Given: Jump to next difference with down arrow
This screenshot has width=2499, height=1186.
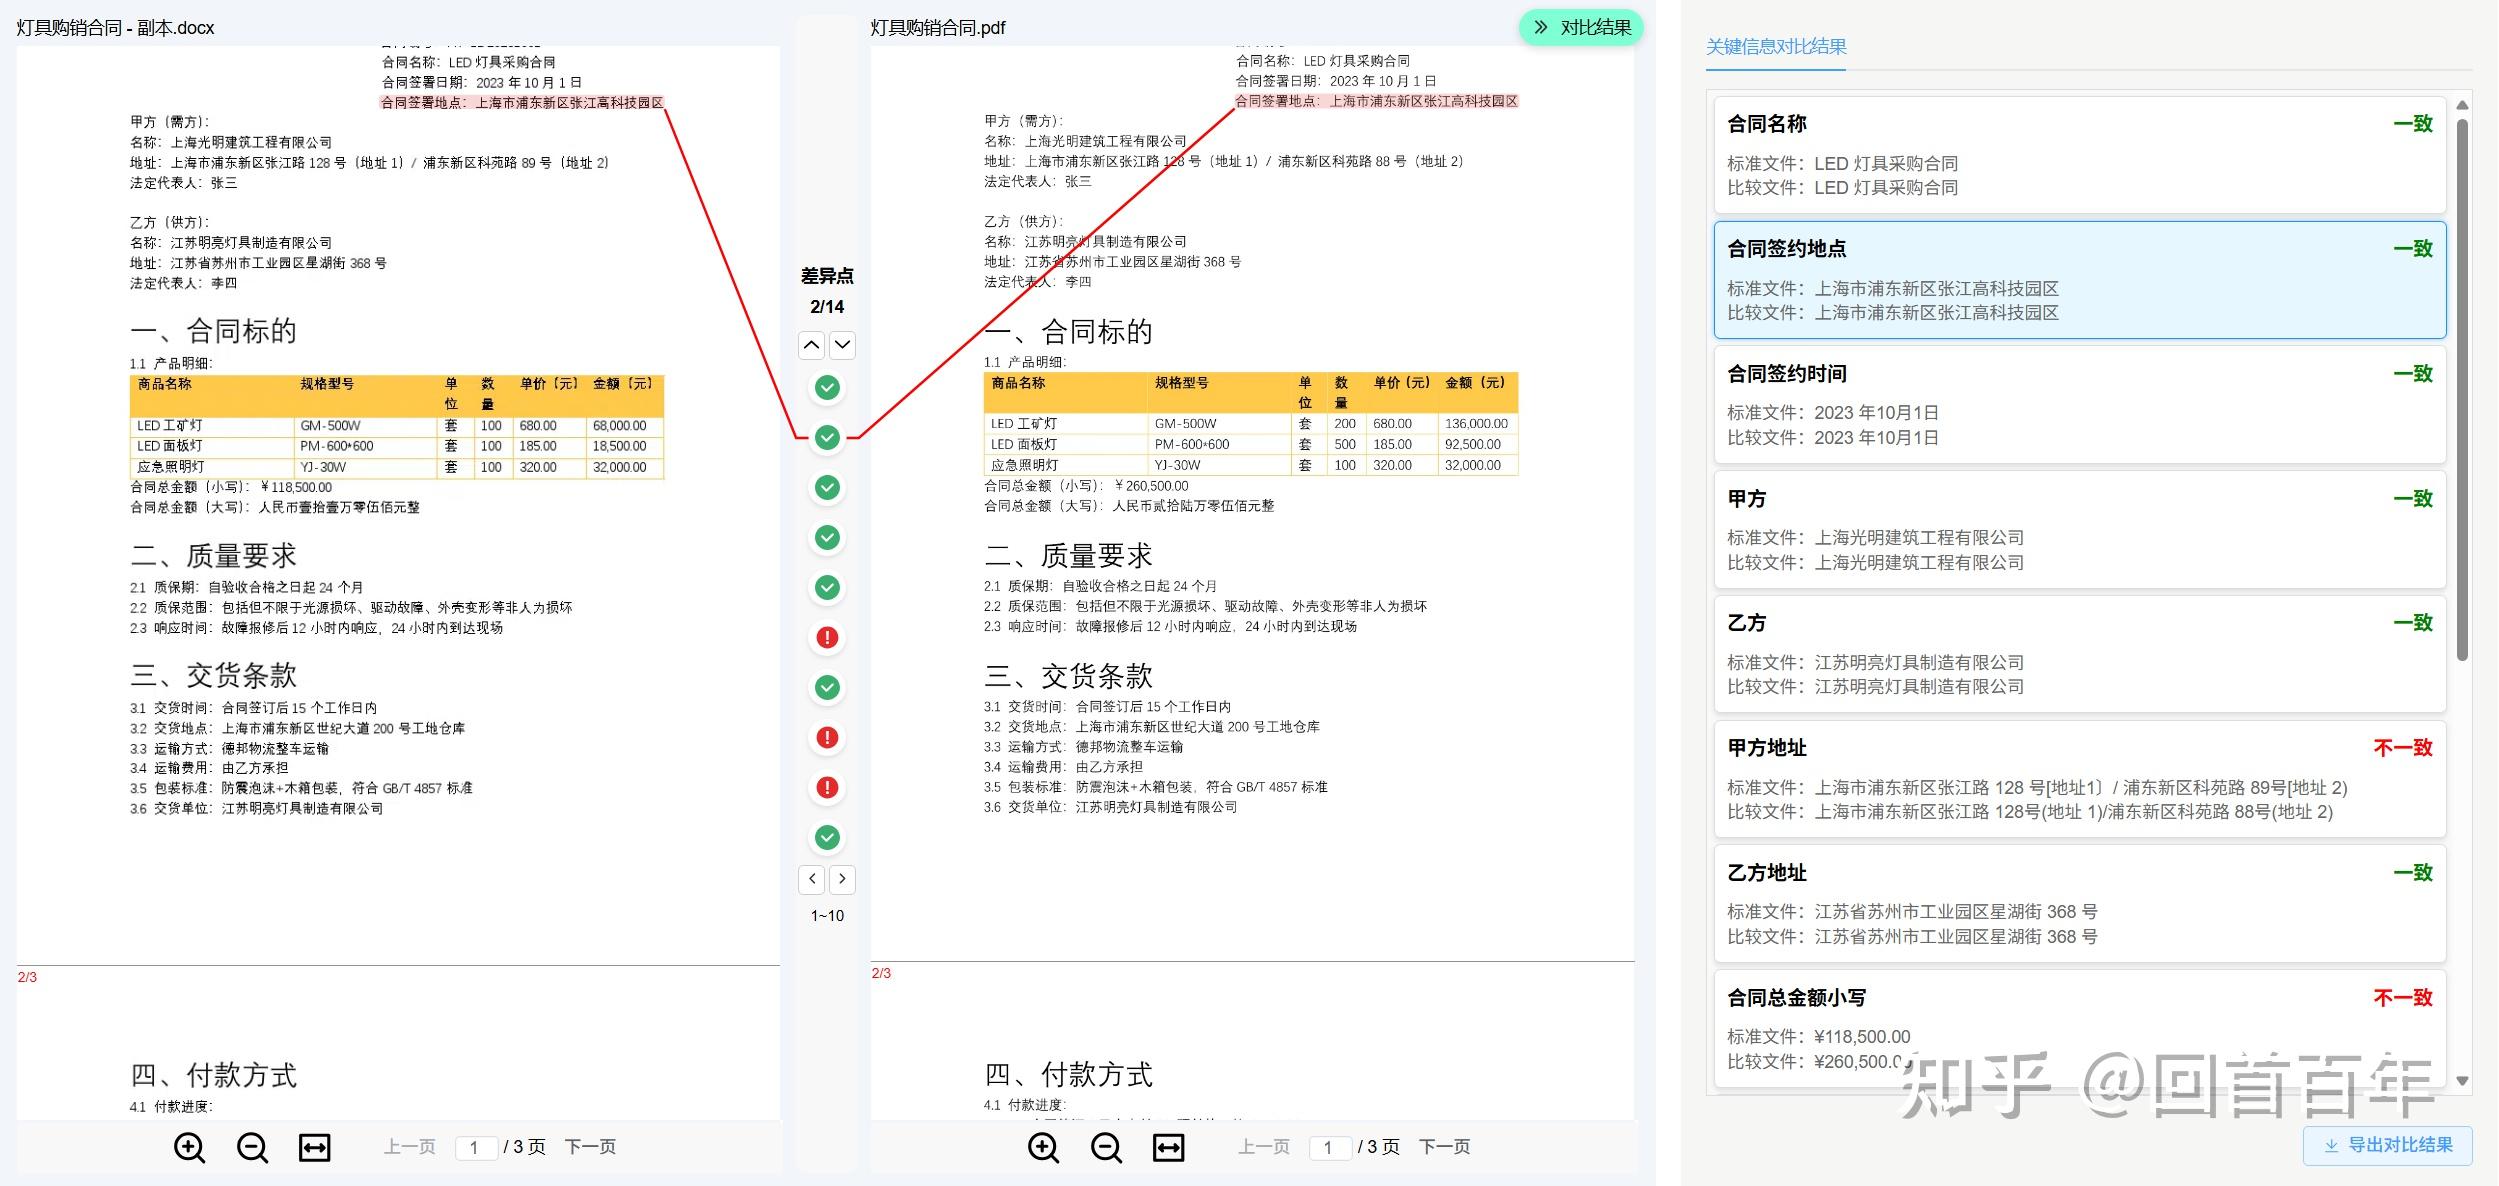Looking at the screenshot, I should tap(843, 345).
